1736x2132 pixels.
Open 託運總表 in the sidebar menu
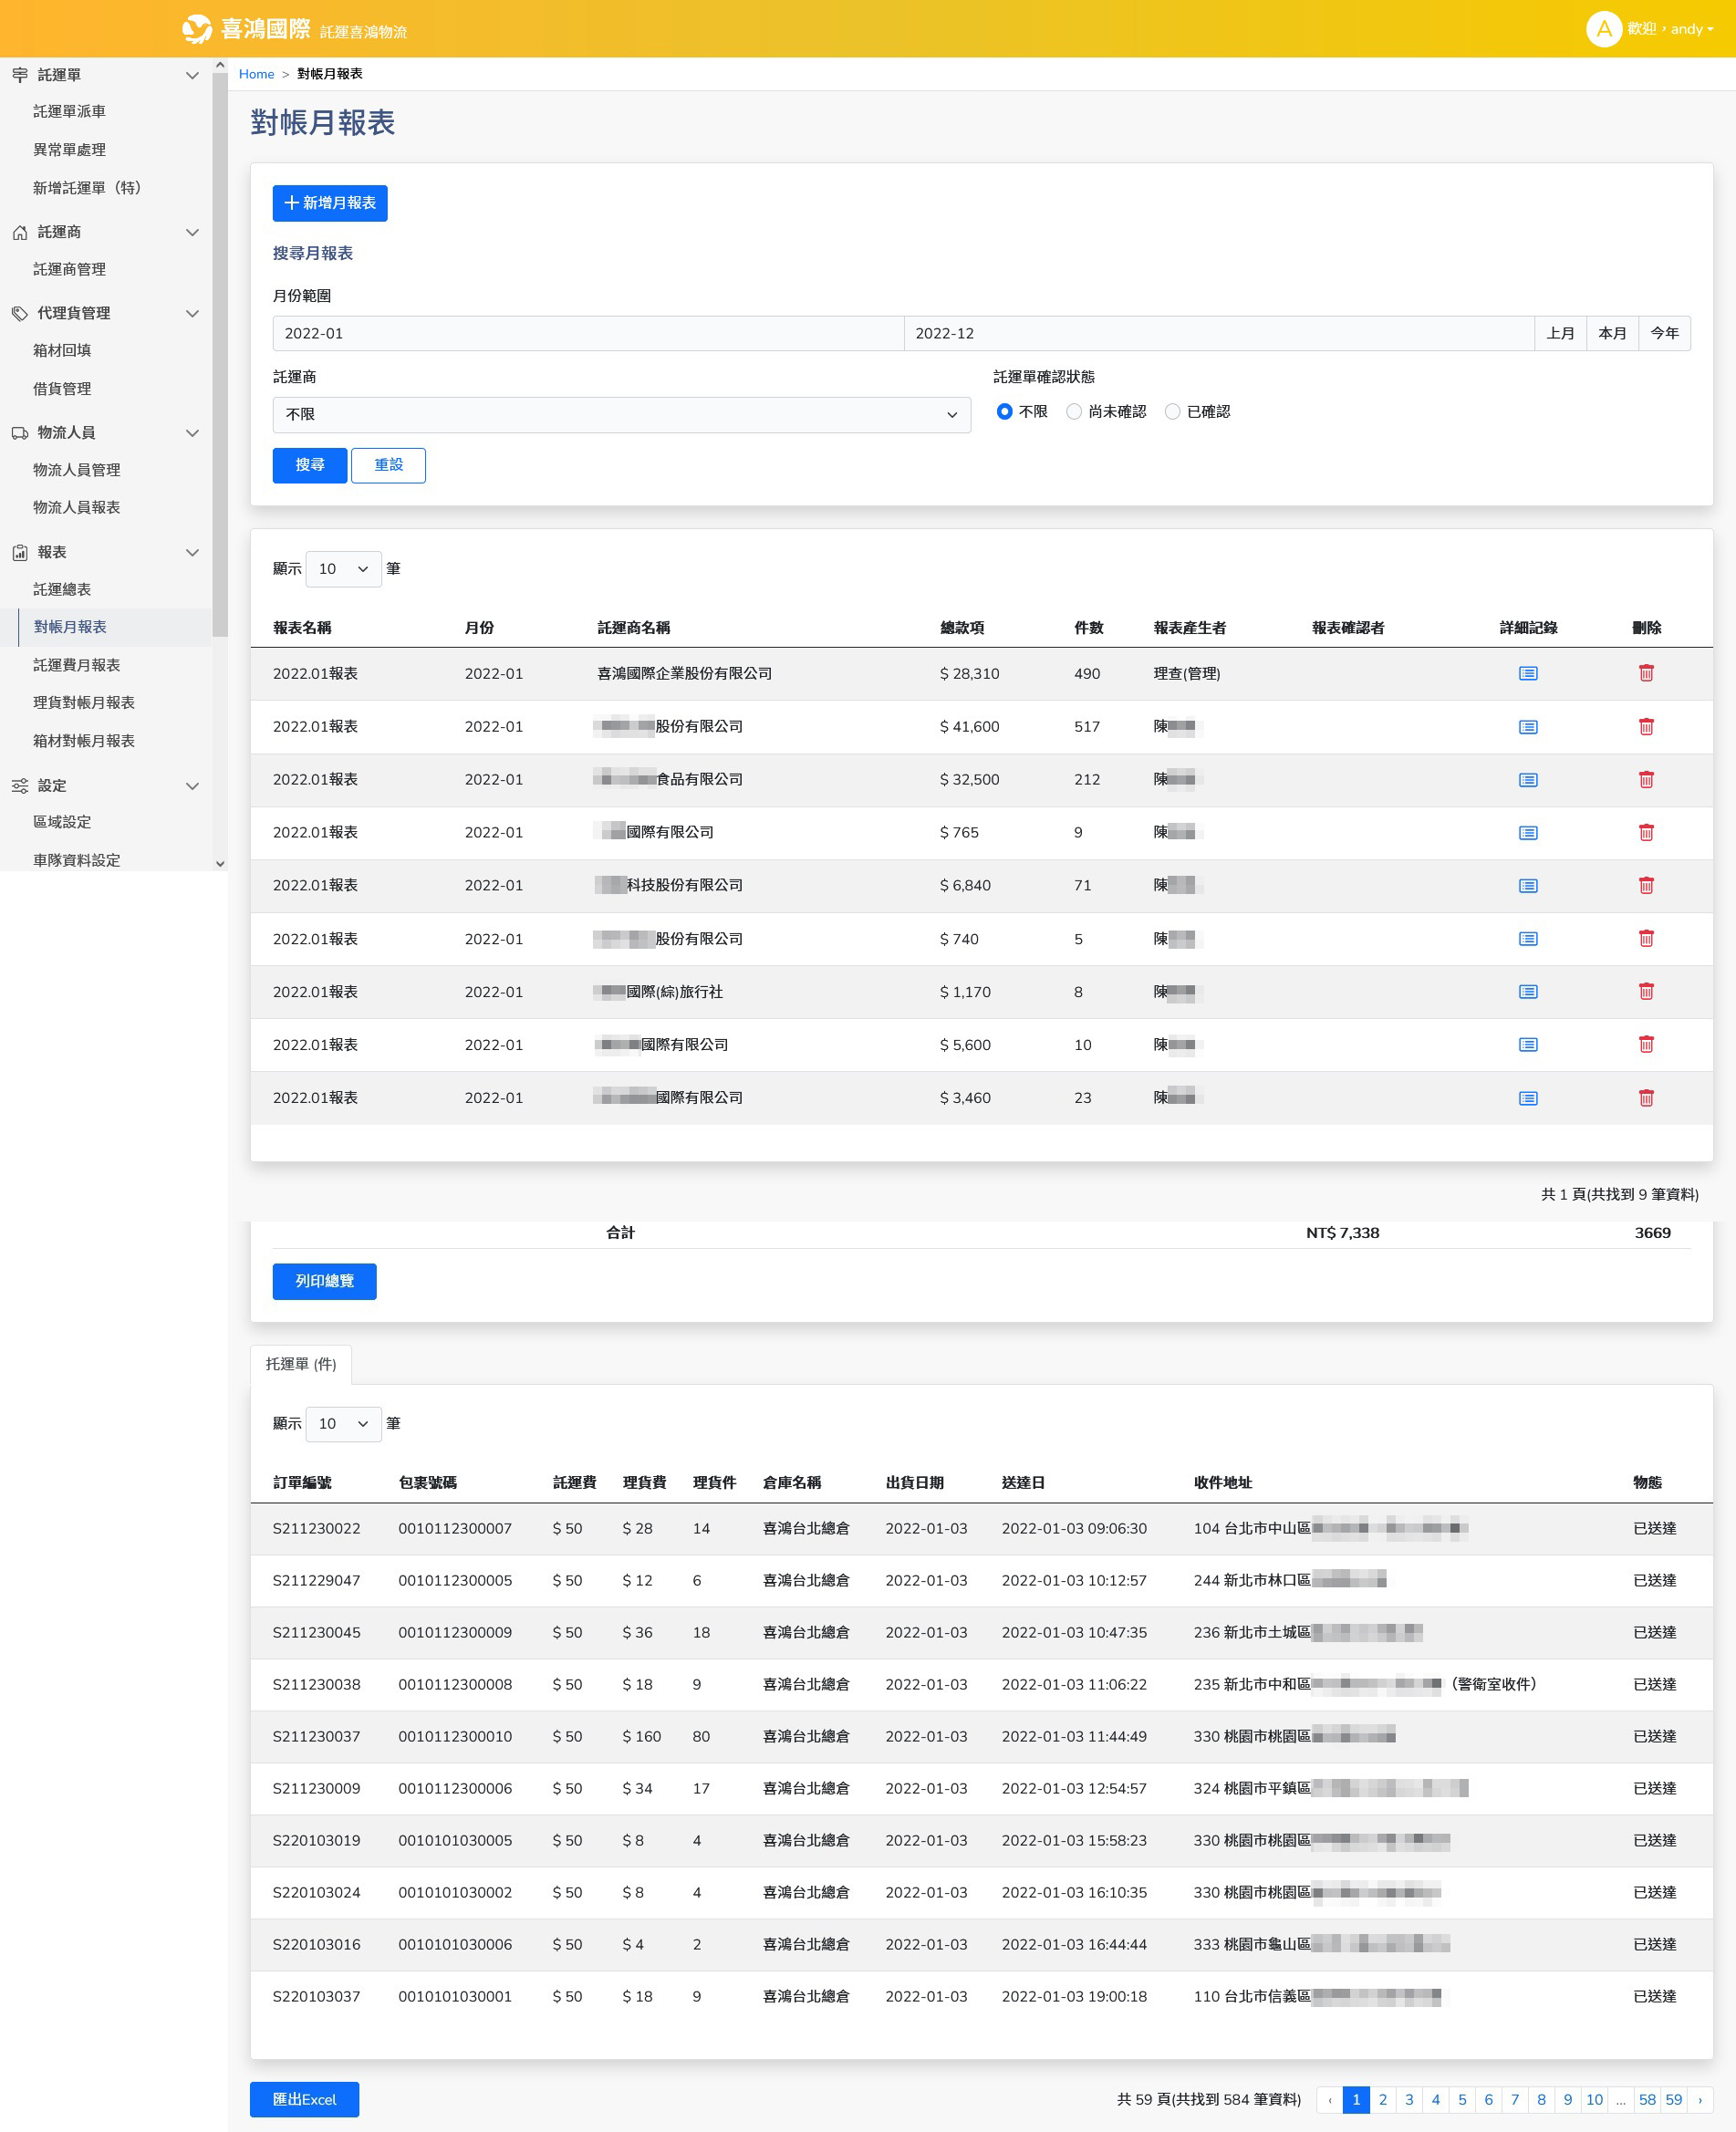(62, 589)
